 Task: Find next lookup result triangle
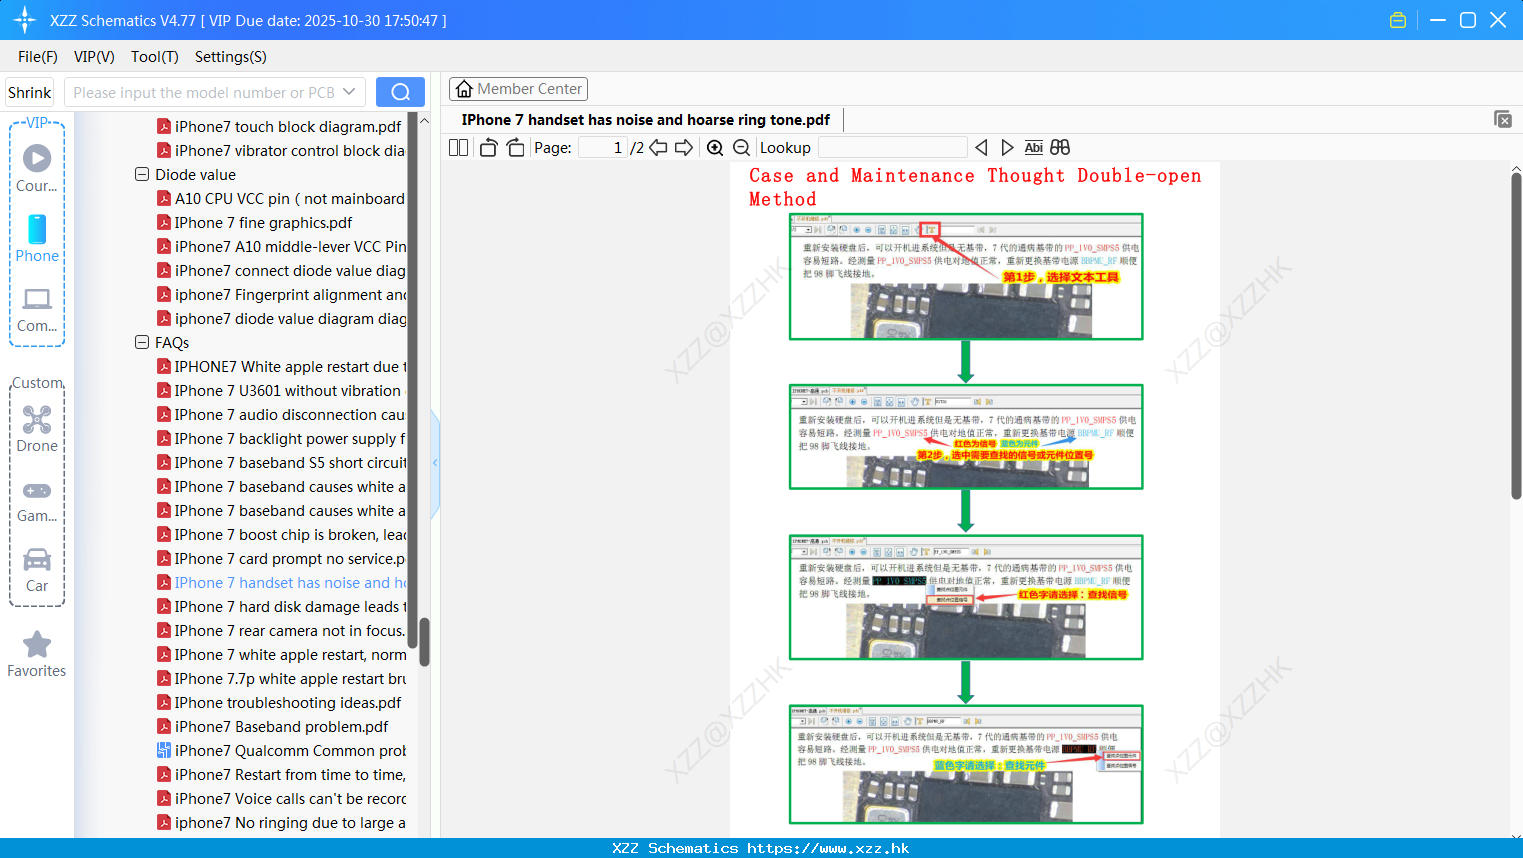point(1007,148)
